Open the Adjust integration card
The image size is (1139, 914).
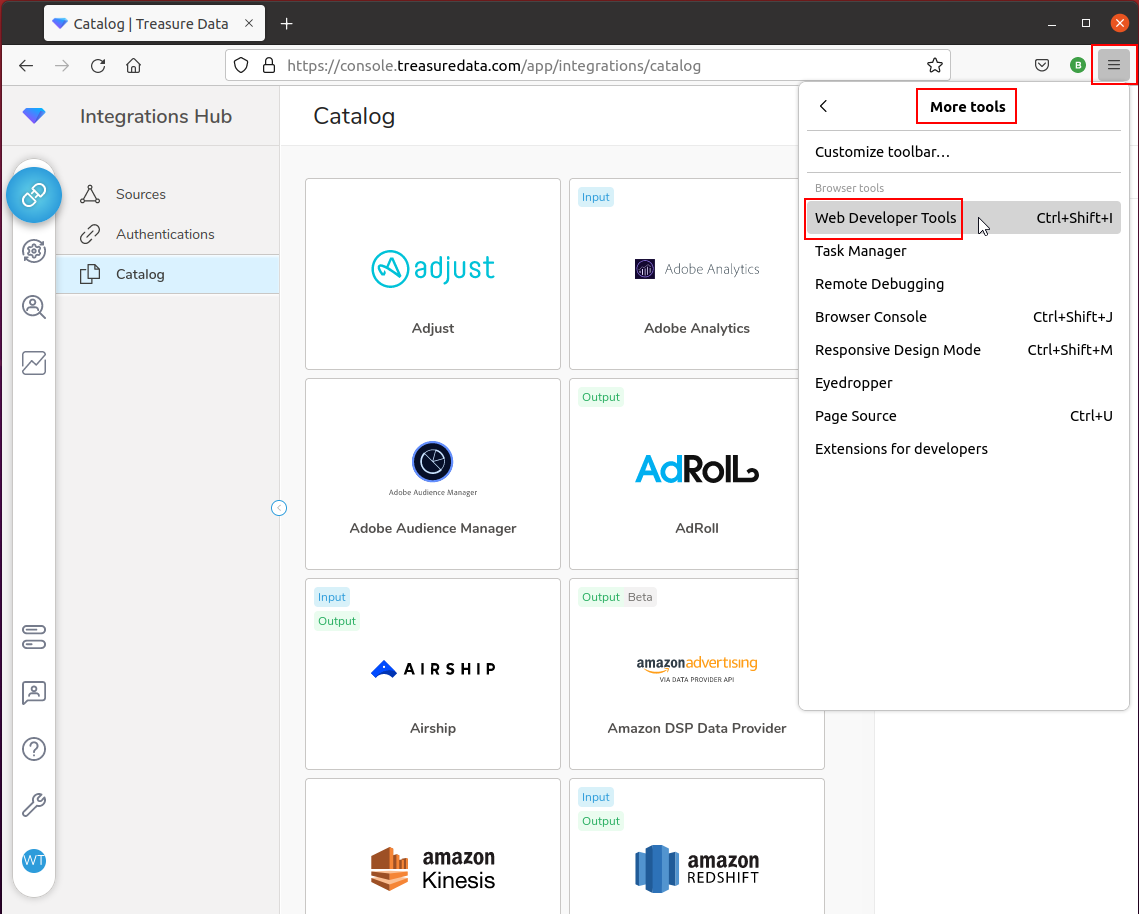click(433, 274)
